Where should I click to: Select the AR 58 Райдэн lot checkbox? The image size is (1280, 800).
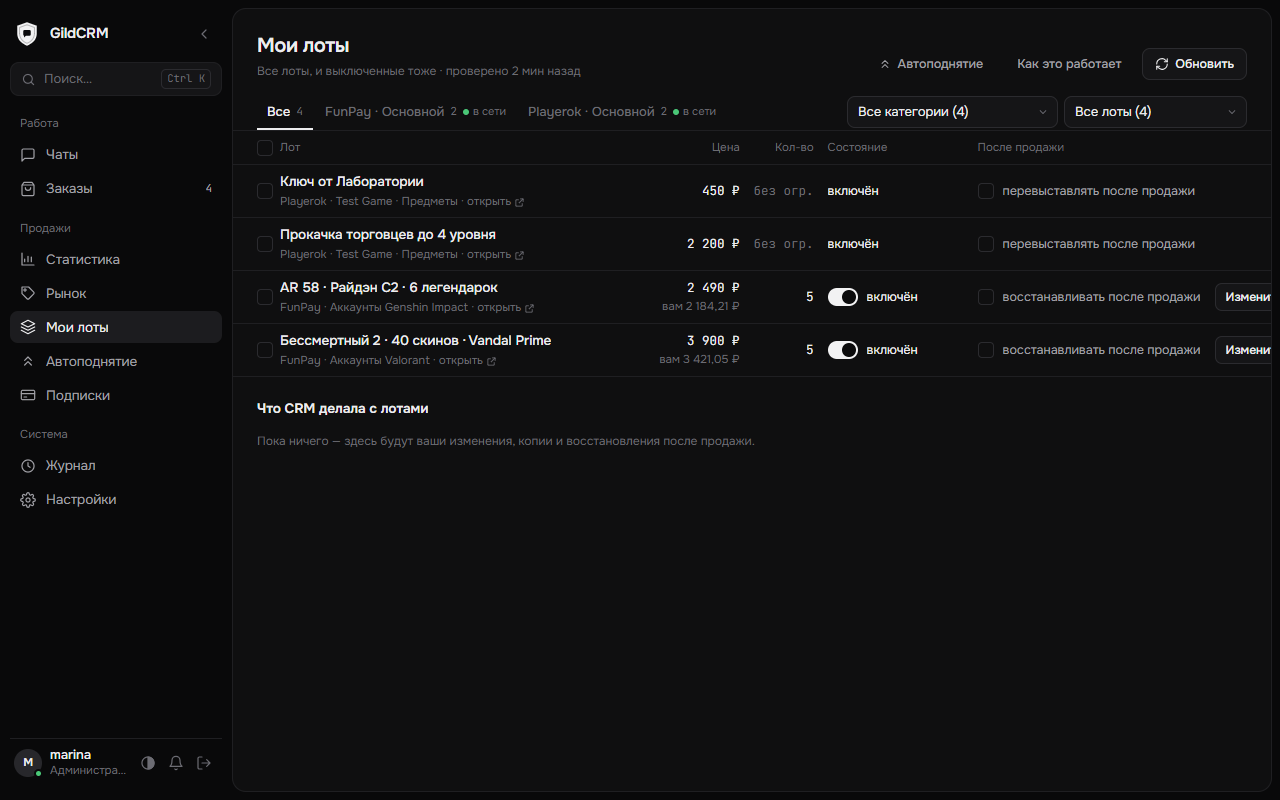[x=265, y=297]
